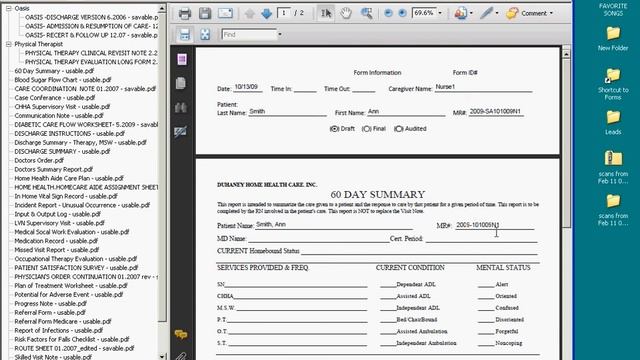The image size is (640, 360).
Task: Select the Final radio button
Action: (x=366, y=129)
